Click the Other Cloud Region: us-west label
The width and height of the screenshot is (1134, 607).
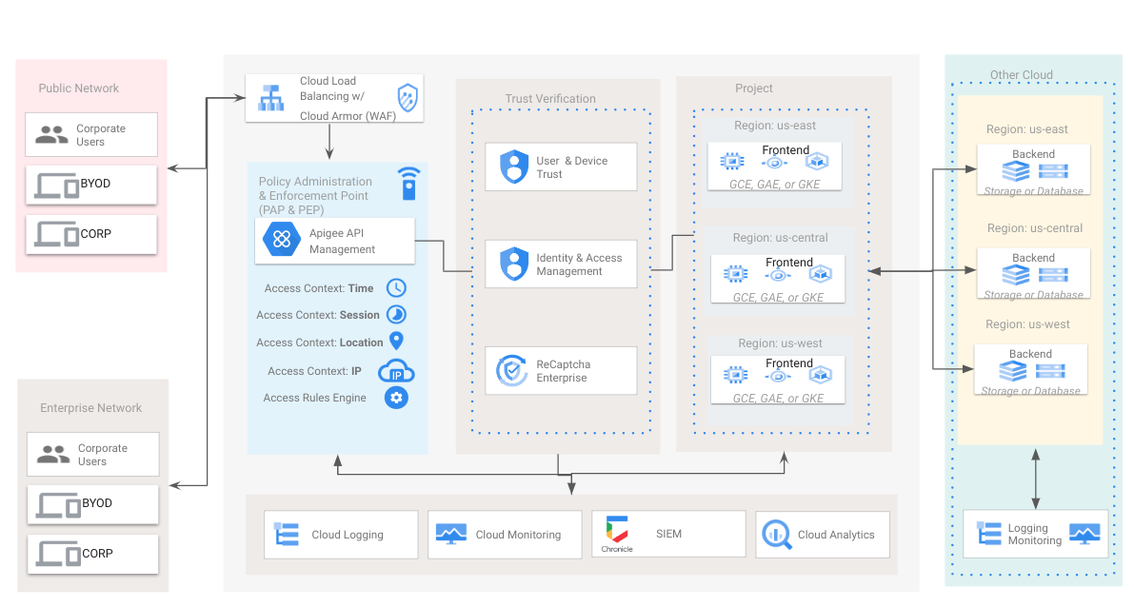tap(1028, 324)
